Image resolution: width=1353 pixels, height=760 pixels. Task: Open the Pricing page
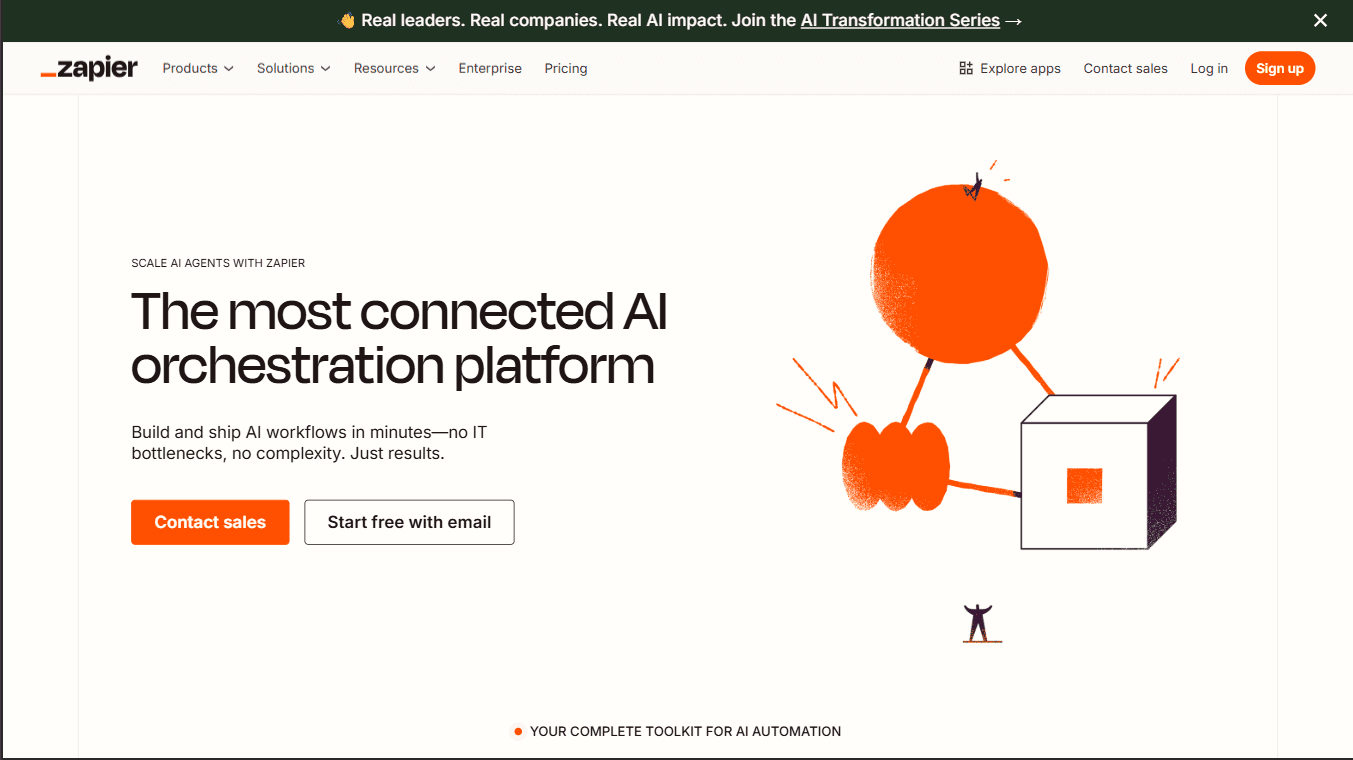coord(566,68)
